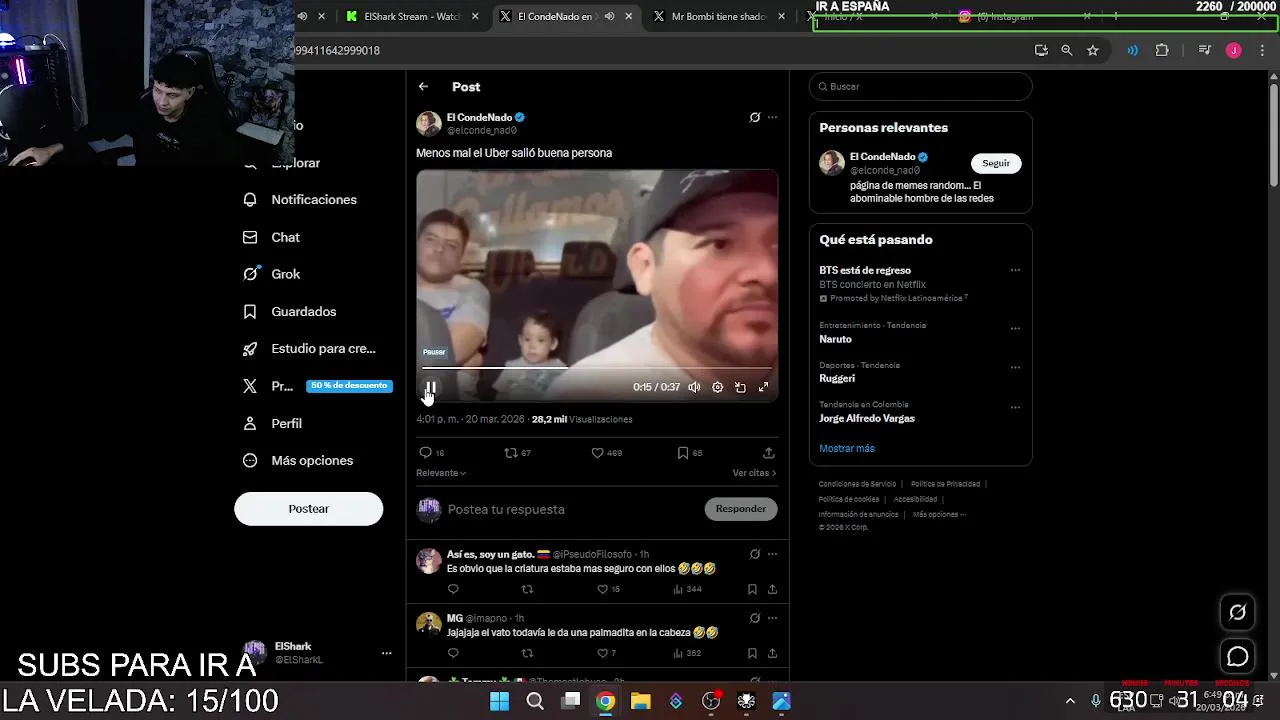Click the Buscar search field

(x=920, y=87)
